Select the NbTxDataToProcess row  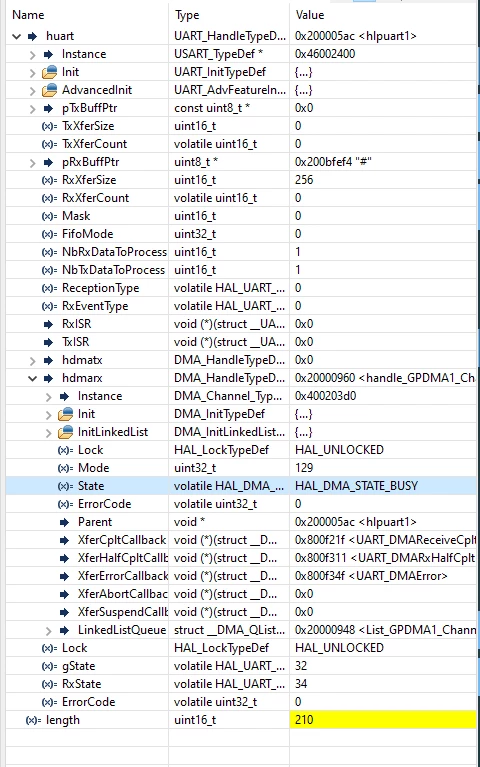[241, 271]
